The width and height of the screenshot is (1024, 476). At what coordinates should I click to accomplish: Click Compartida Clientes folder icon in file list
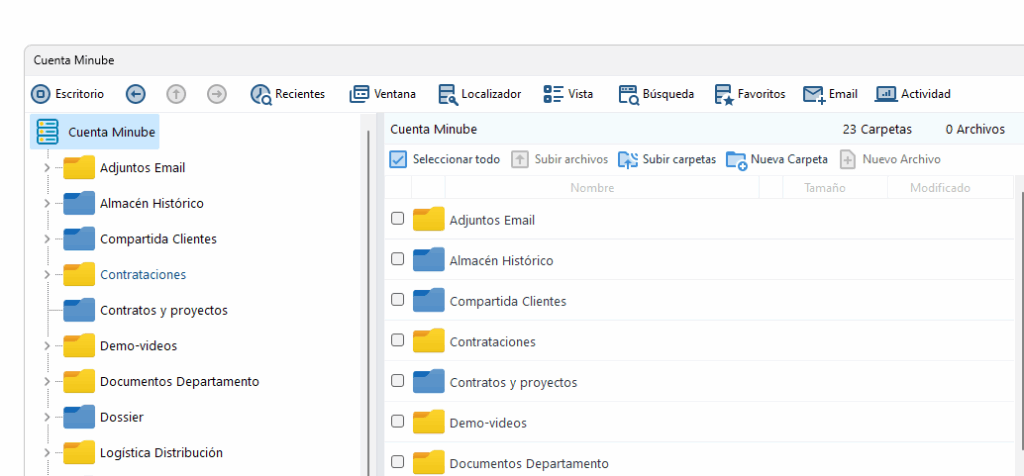click(x=428, y=301)
